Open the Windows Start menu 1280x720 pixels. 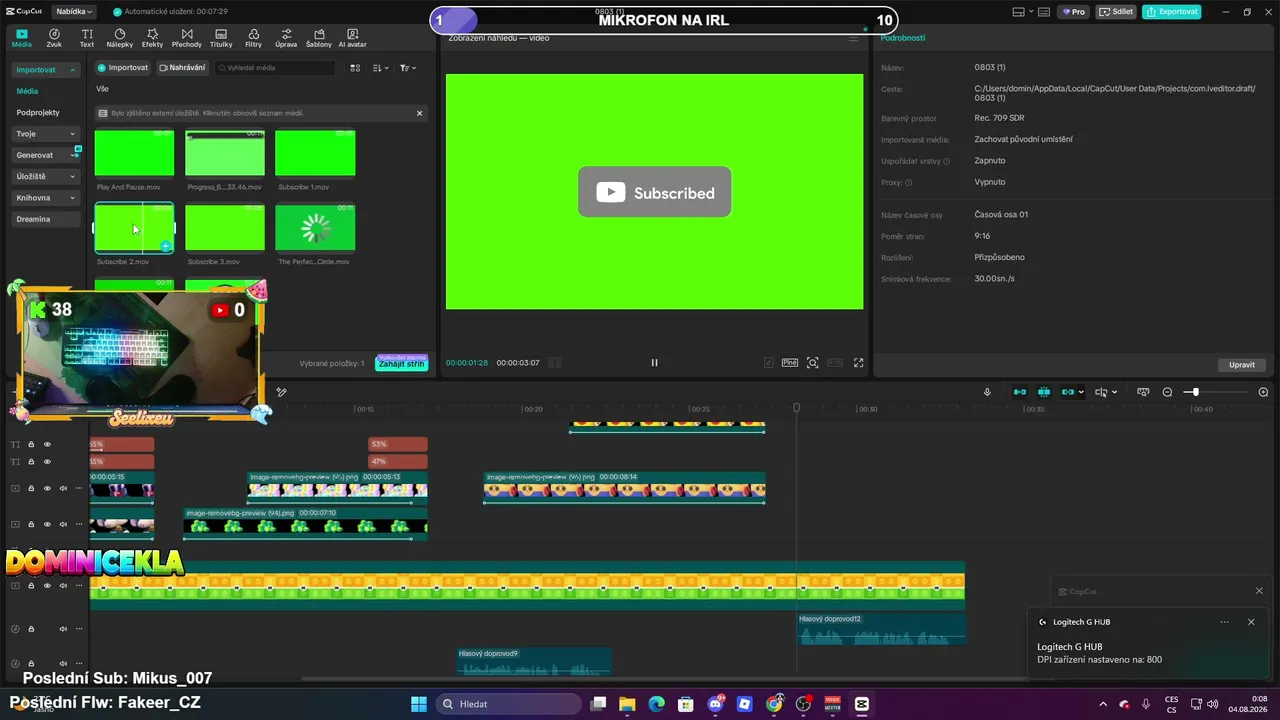[x=419, y=704]
